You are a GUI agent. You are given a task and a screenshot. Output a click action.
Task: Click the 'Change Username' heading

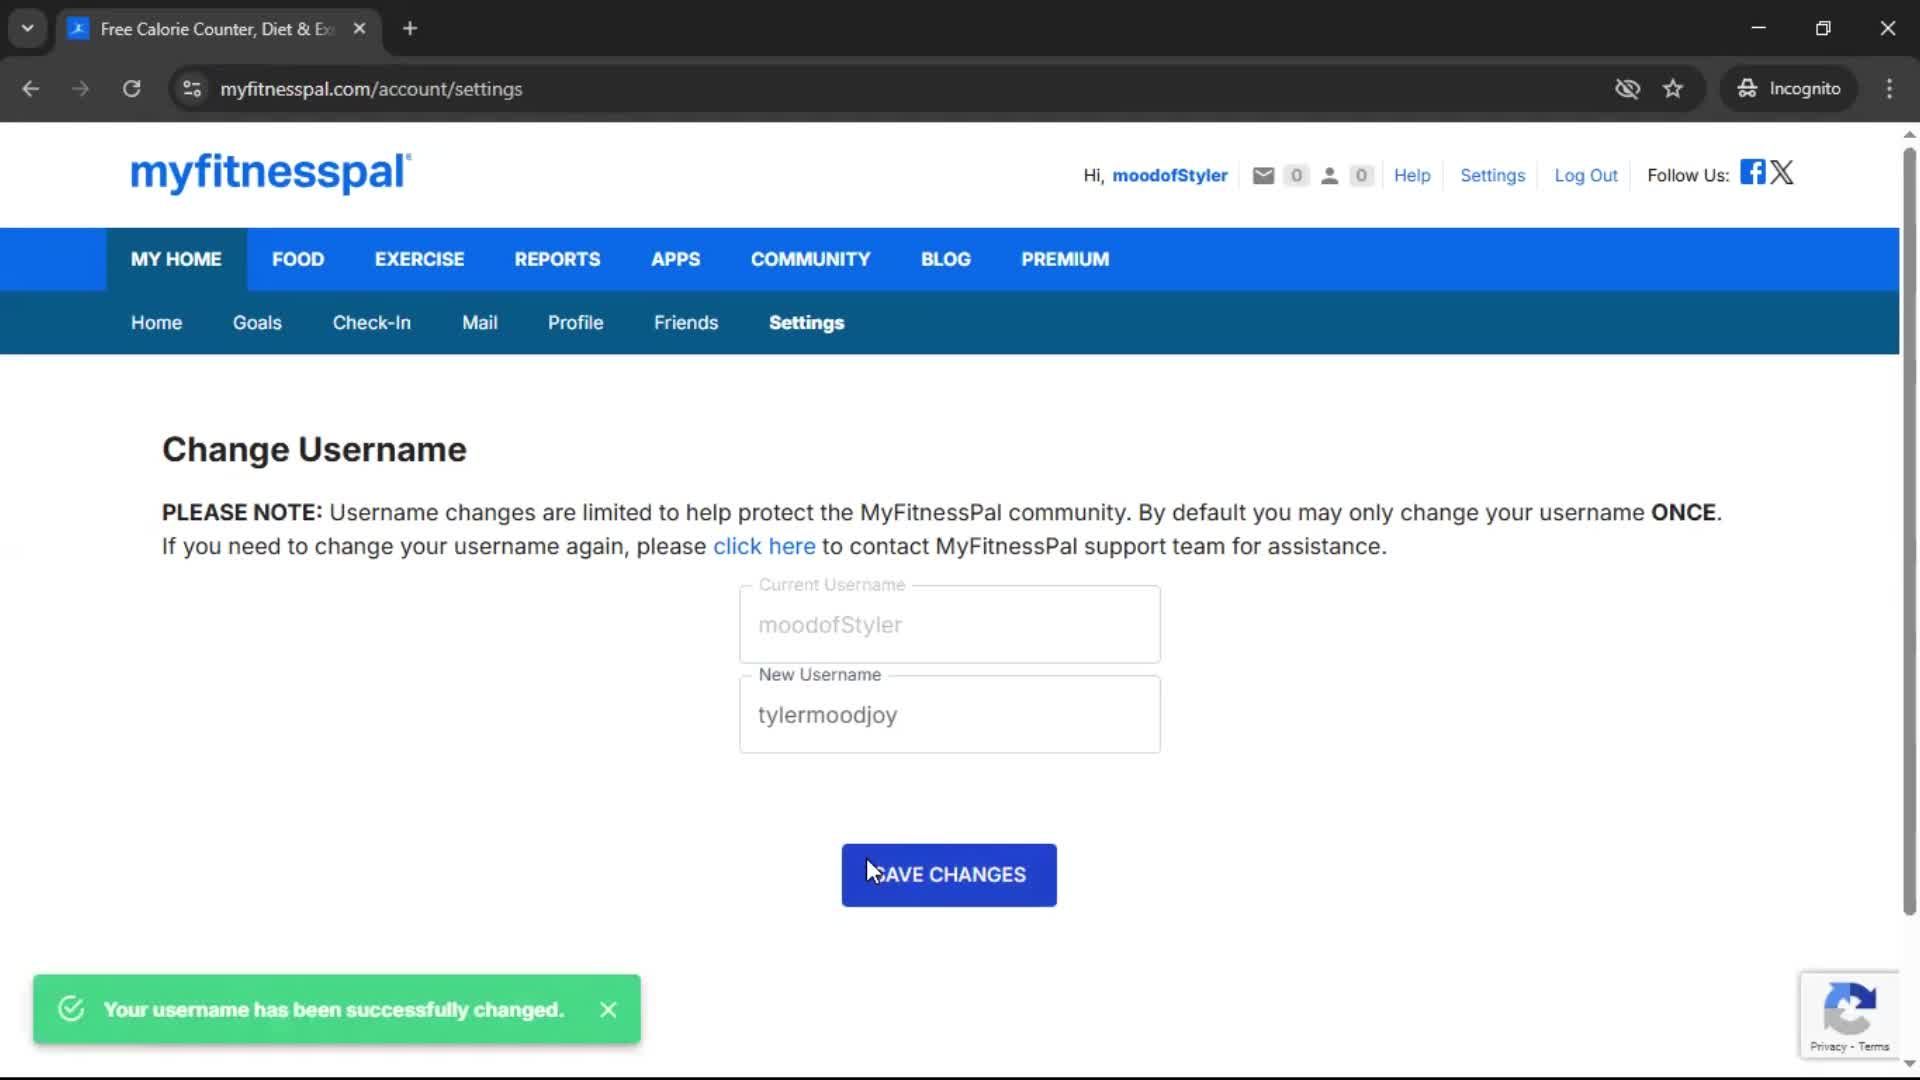point(314,450)
